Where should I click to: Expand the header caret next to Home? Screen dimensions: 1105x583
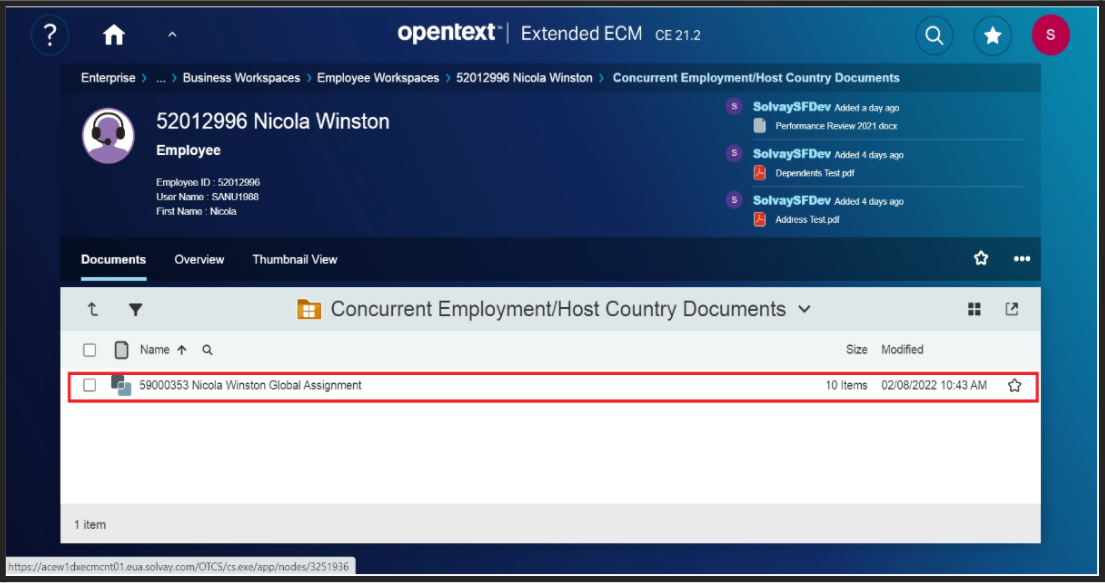point(172,35)
